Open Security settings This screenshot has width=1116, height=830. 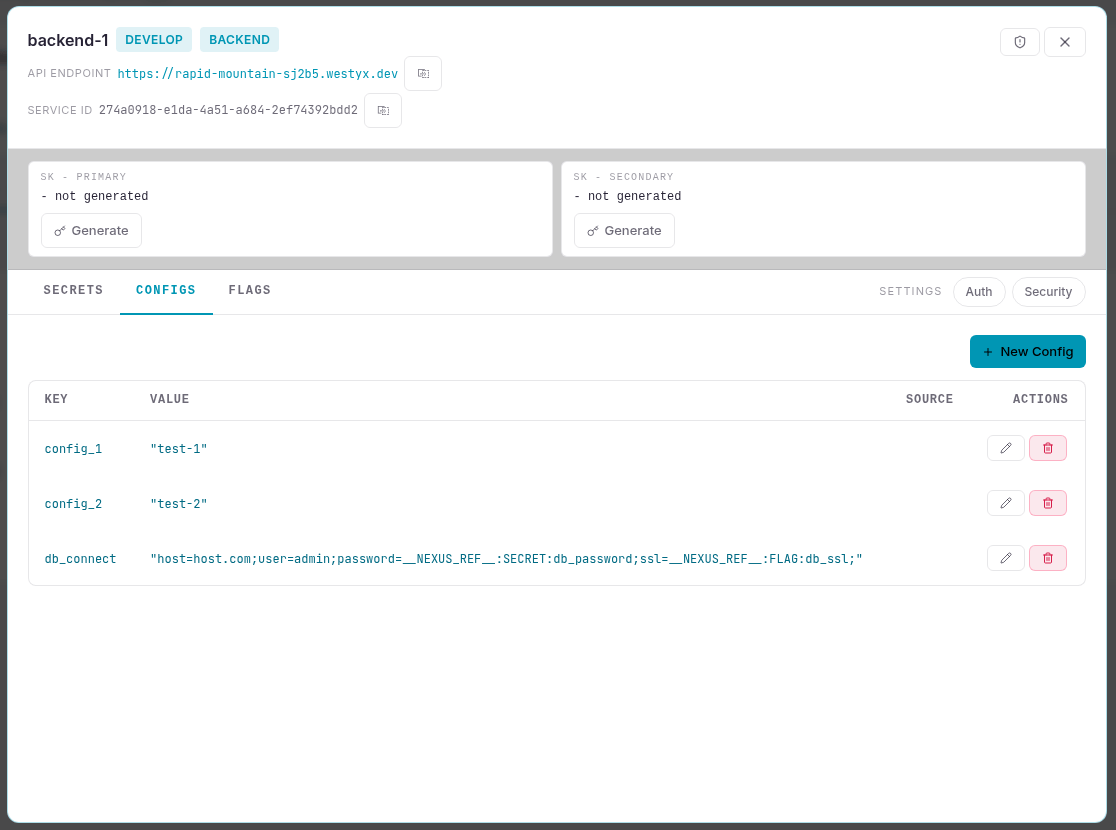1048,292
